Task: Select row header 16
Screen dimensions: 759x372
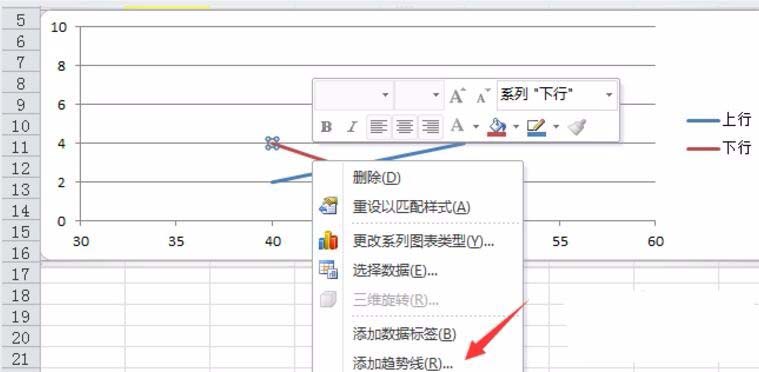Action: click(x=20, y=253)
